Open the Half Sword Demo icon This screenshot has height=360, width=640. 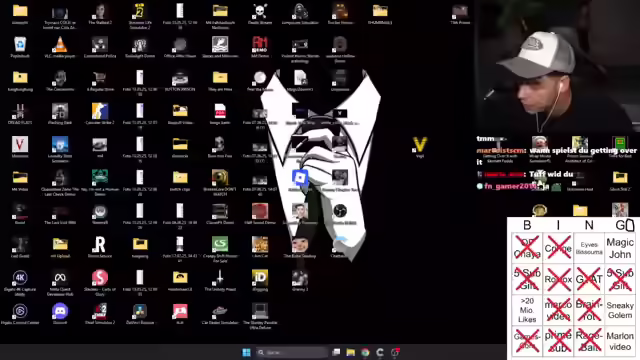(x=260, y=211)
